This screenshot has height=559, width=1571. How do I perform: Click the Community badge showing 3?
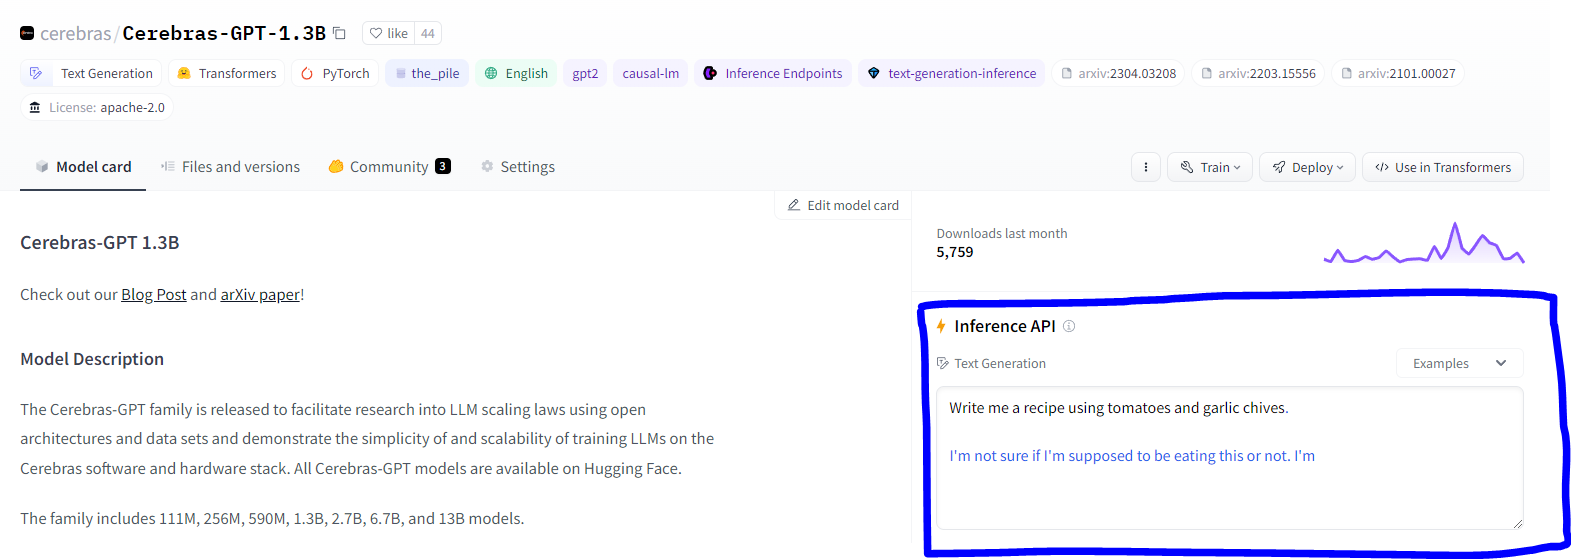tap(443, 166)
